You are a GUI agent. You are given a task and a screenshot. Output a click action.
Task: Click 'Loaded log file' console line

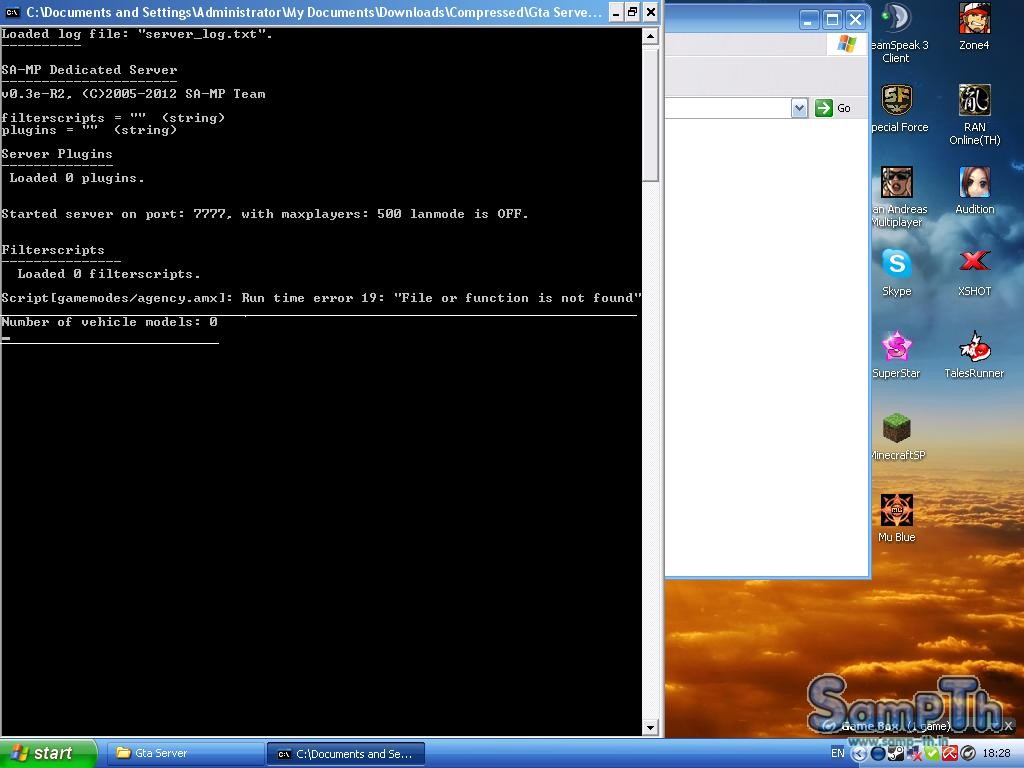(x=136, y=34)
